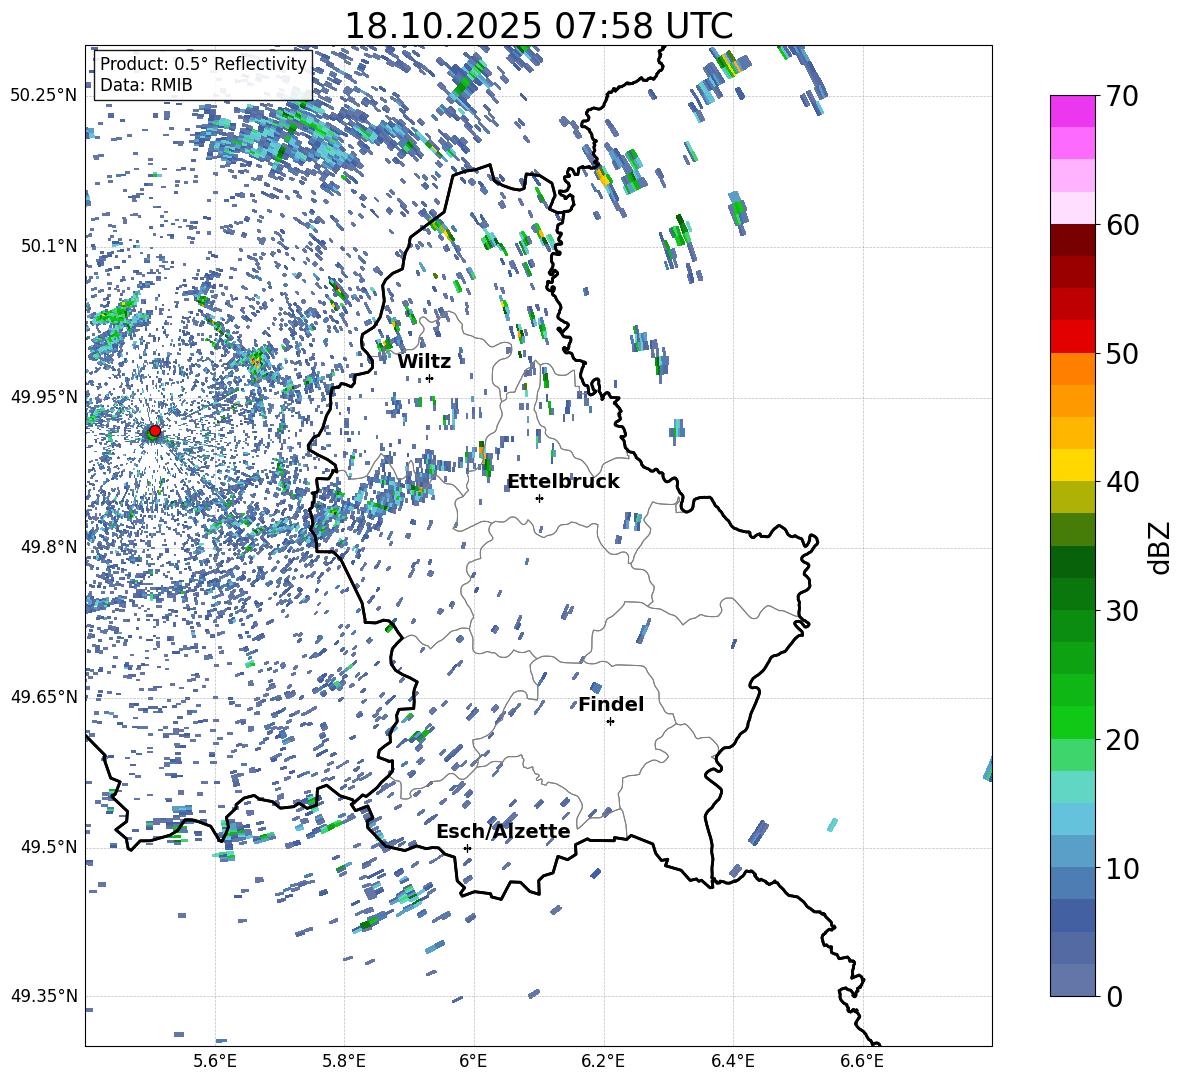Click the 49.8°N latitude label
The height and width of the screenshot is (1081, 1184).
50,547
